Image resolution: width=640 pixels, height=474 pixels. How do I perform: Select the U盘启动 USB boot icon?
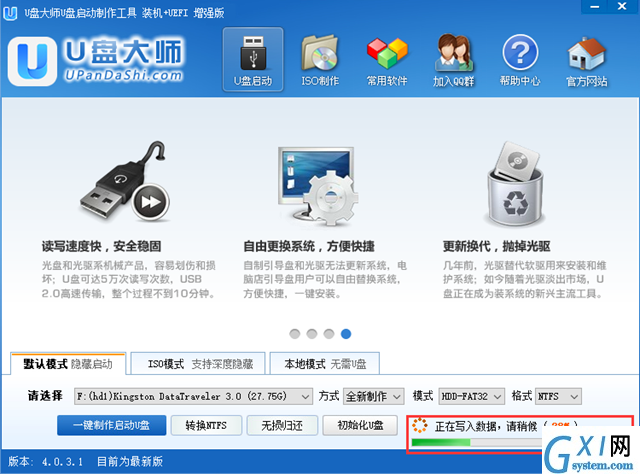click(x=253, y=59)
